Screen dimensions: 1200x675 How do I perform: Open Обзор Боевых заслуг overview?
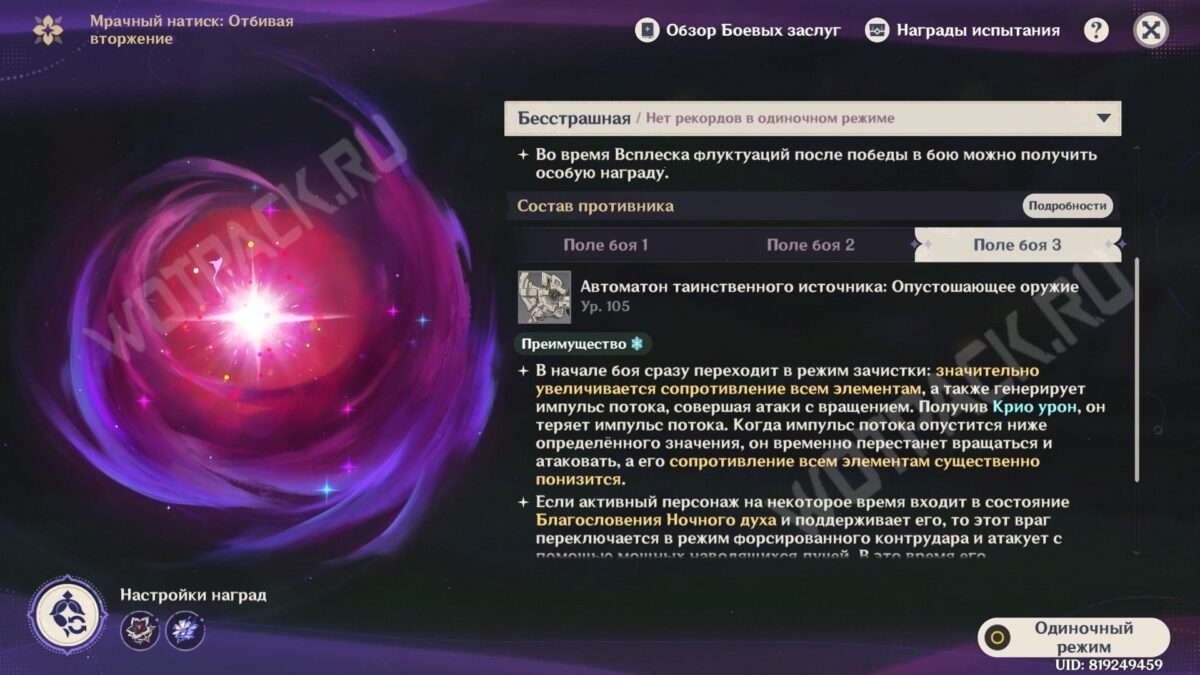tap(738, 30)
